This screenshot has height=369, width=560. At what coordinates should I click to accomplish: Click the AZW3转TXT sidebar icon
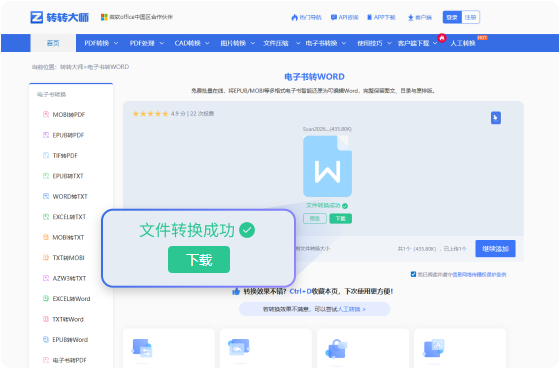tap(46, 278)
